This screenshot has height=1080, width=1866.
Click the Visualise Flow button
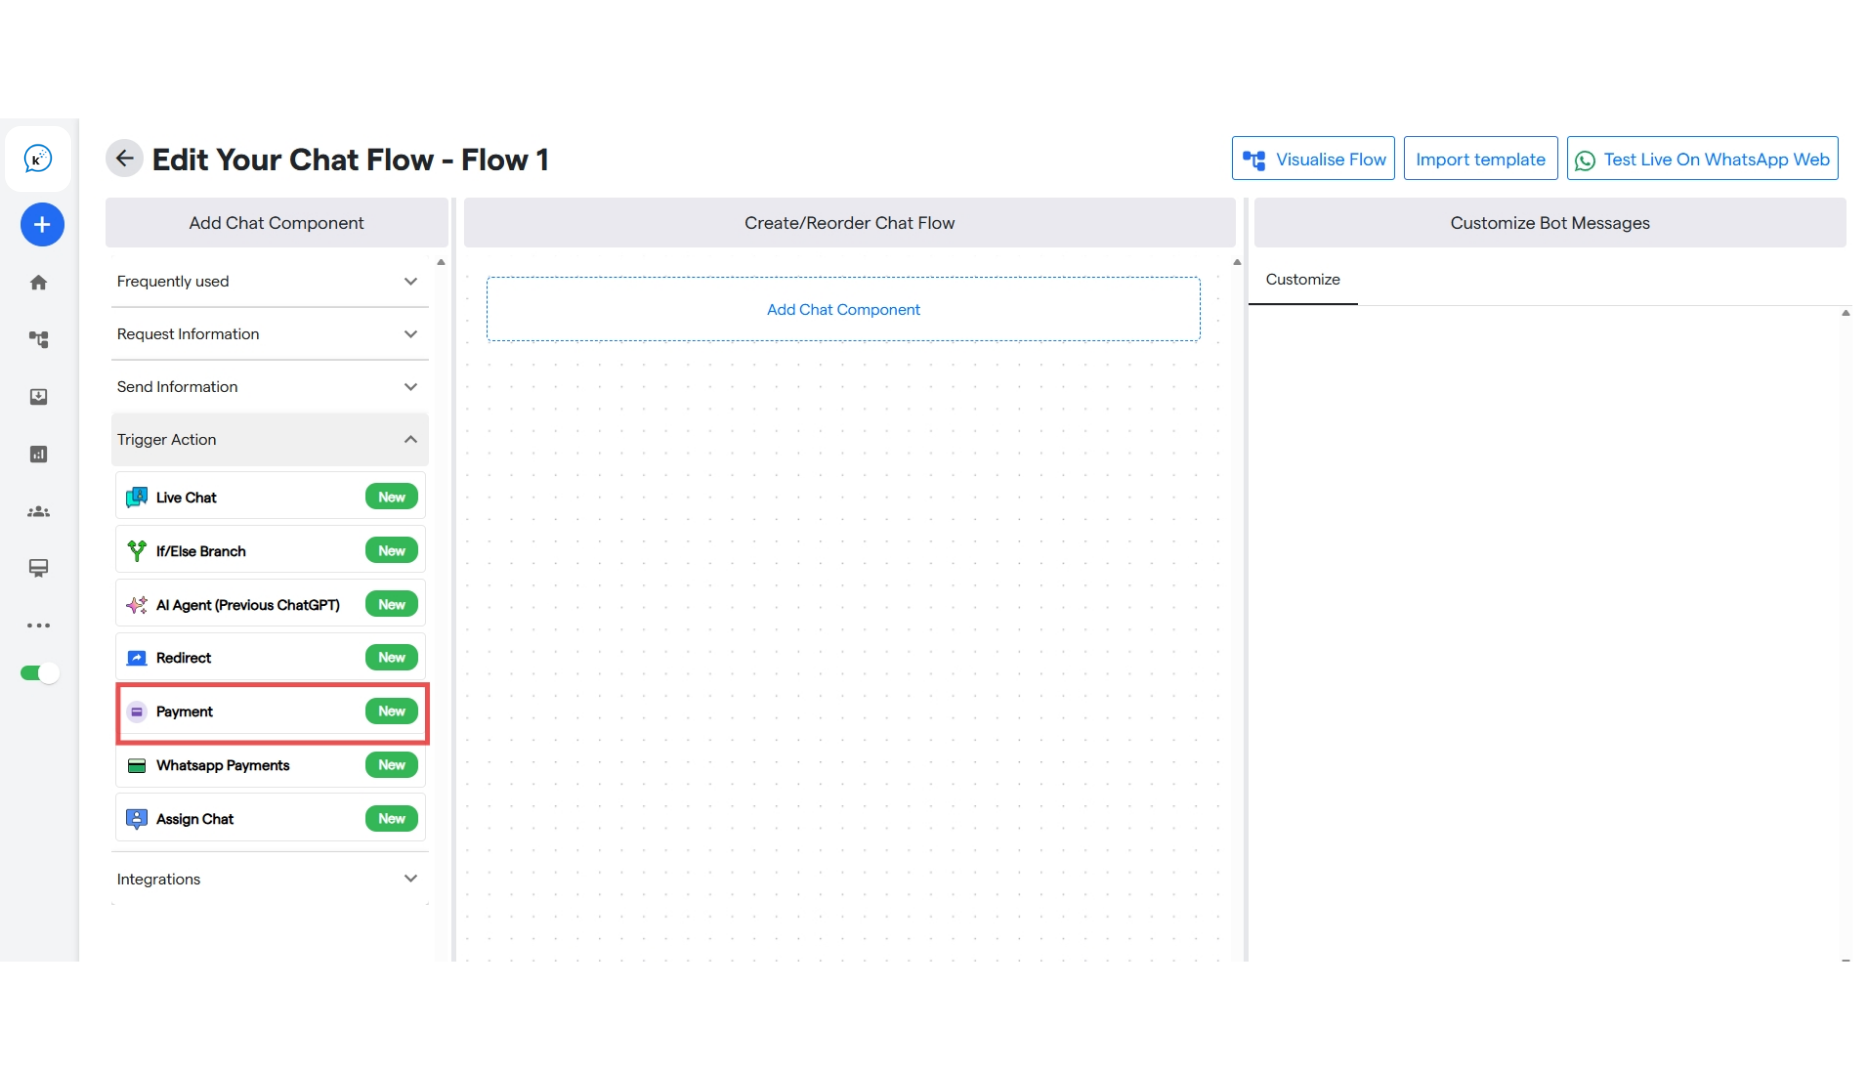coord(1313,159)
